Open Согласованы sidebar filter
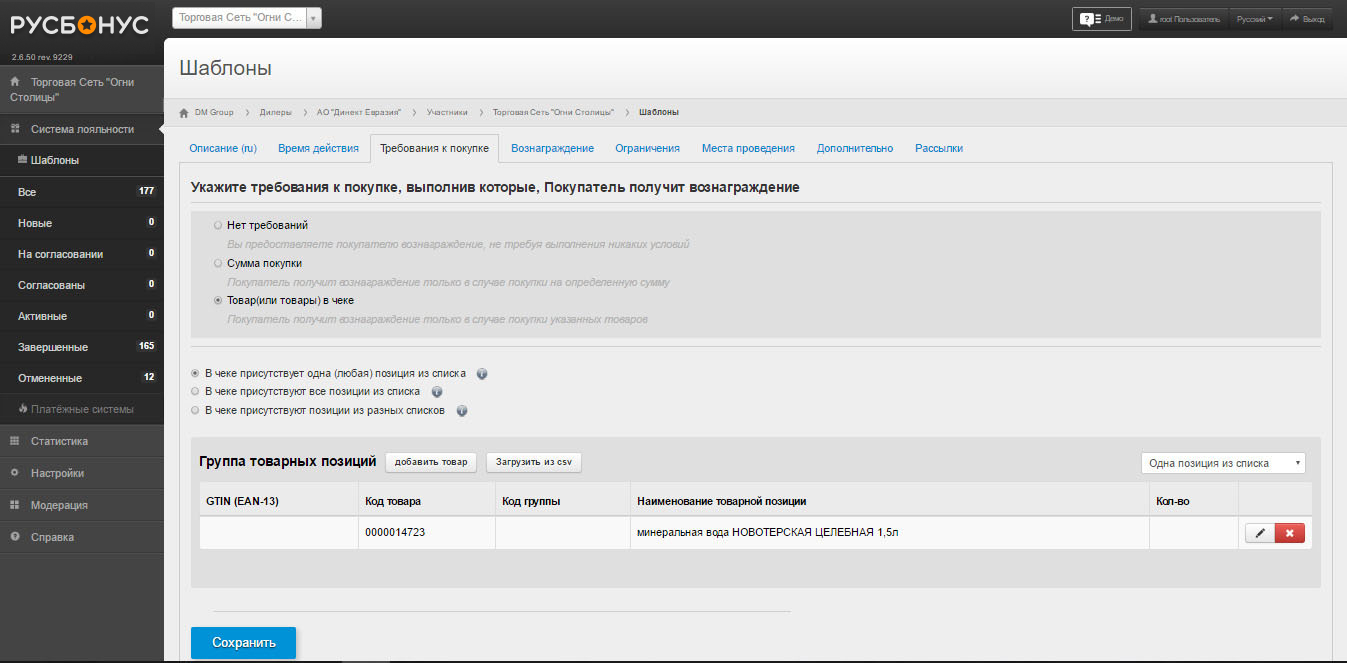Screen dimensions: 1347x663 pos(81,285)
